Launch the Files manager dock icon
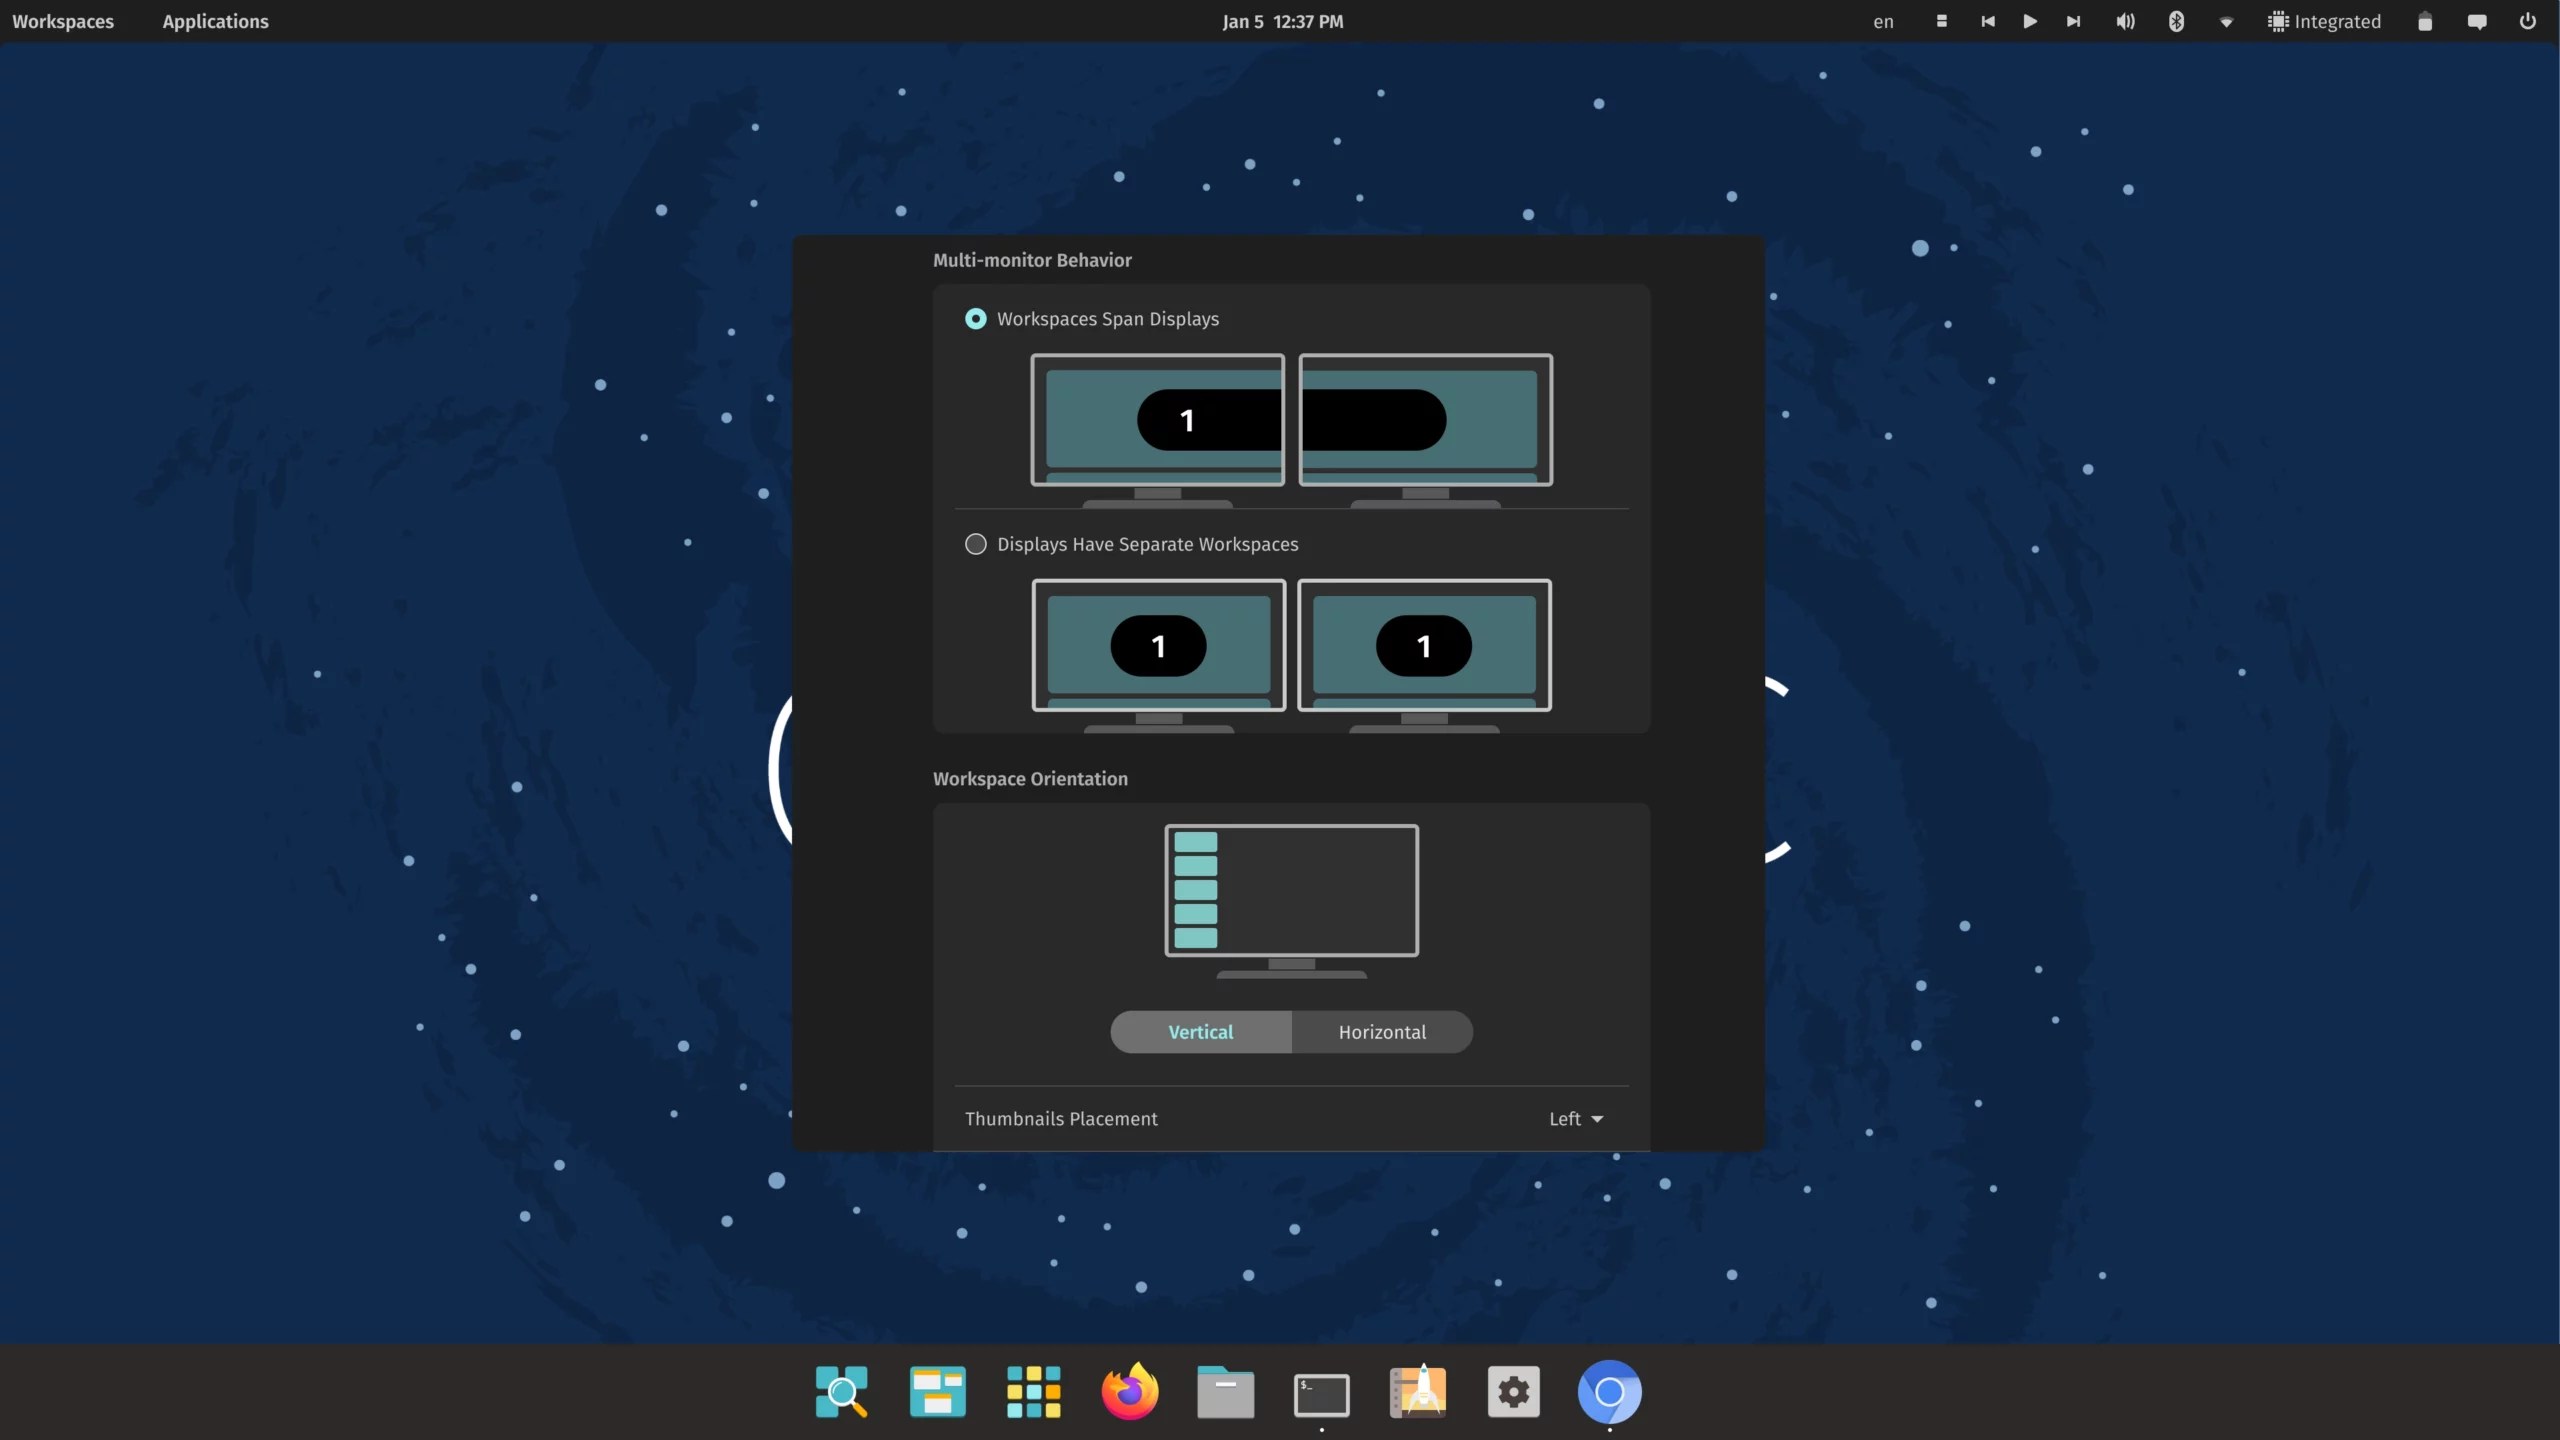The width and height of the screenshot is (2560, 1440). (1225, 1391)
